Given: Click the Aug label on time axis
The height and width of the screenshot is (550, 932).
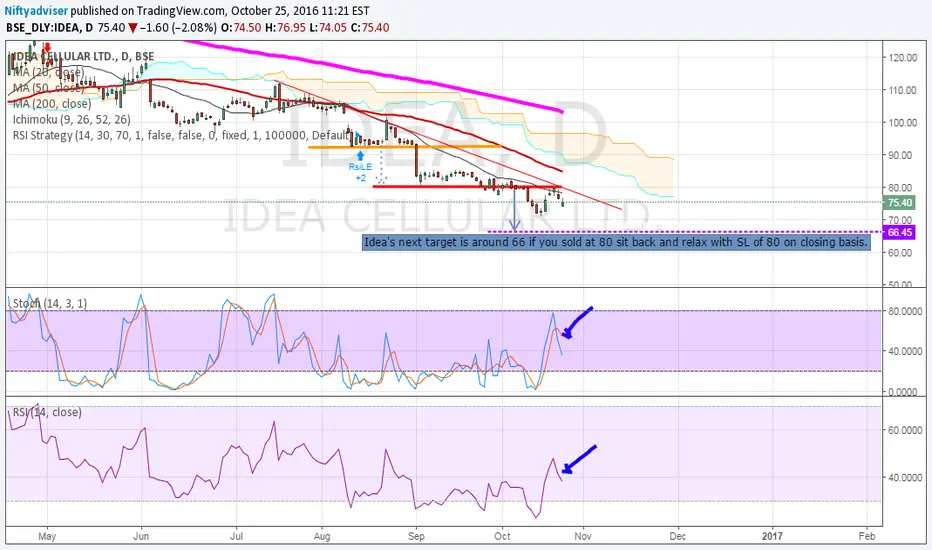Looking at the screenshot, I should (322, 536).
